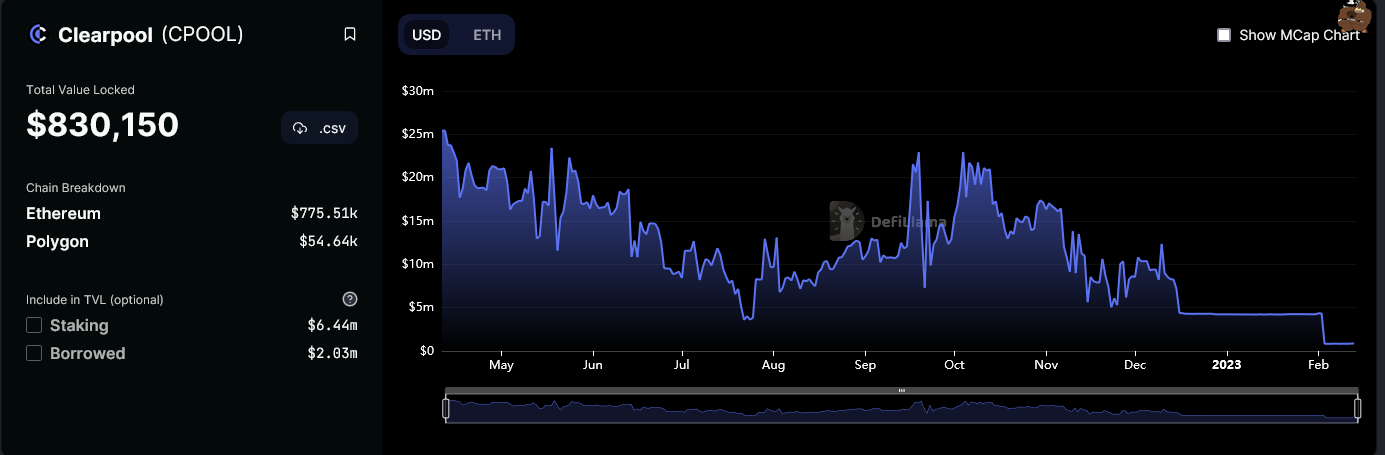Switch chart denomination to ETH
1385x455 pixels.
(x=487, y=35)
